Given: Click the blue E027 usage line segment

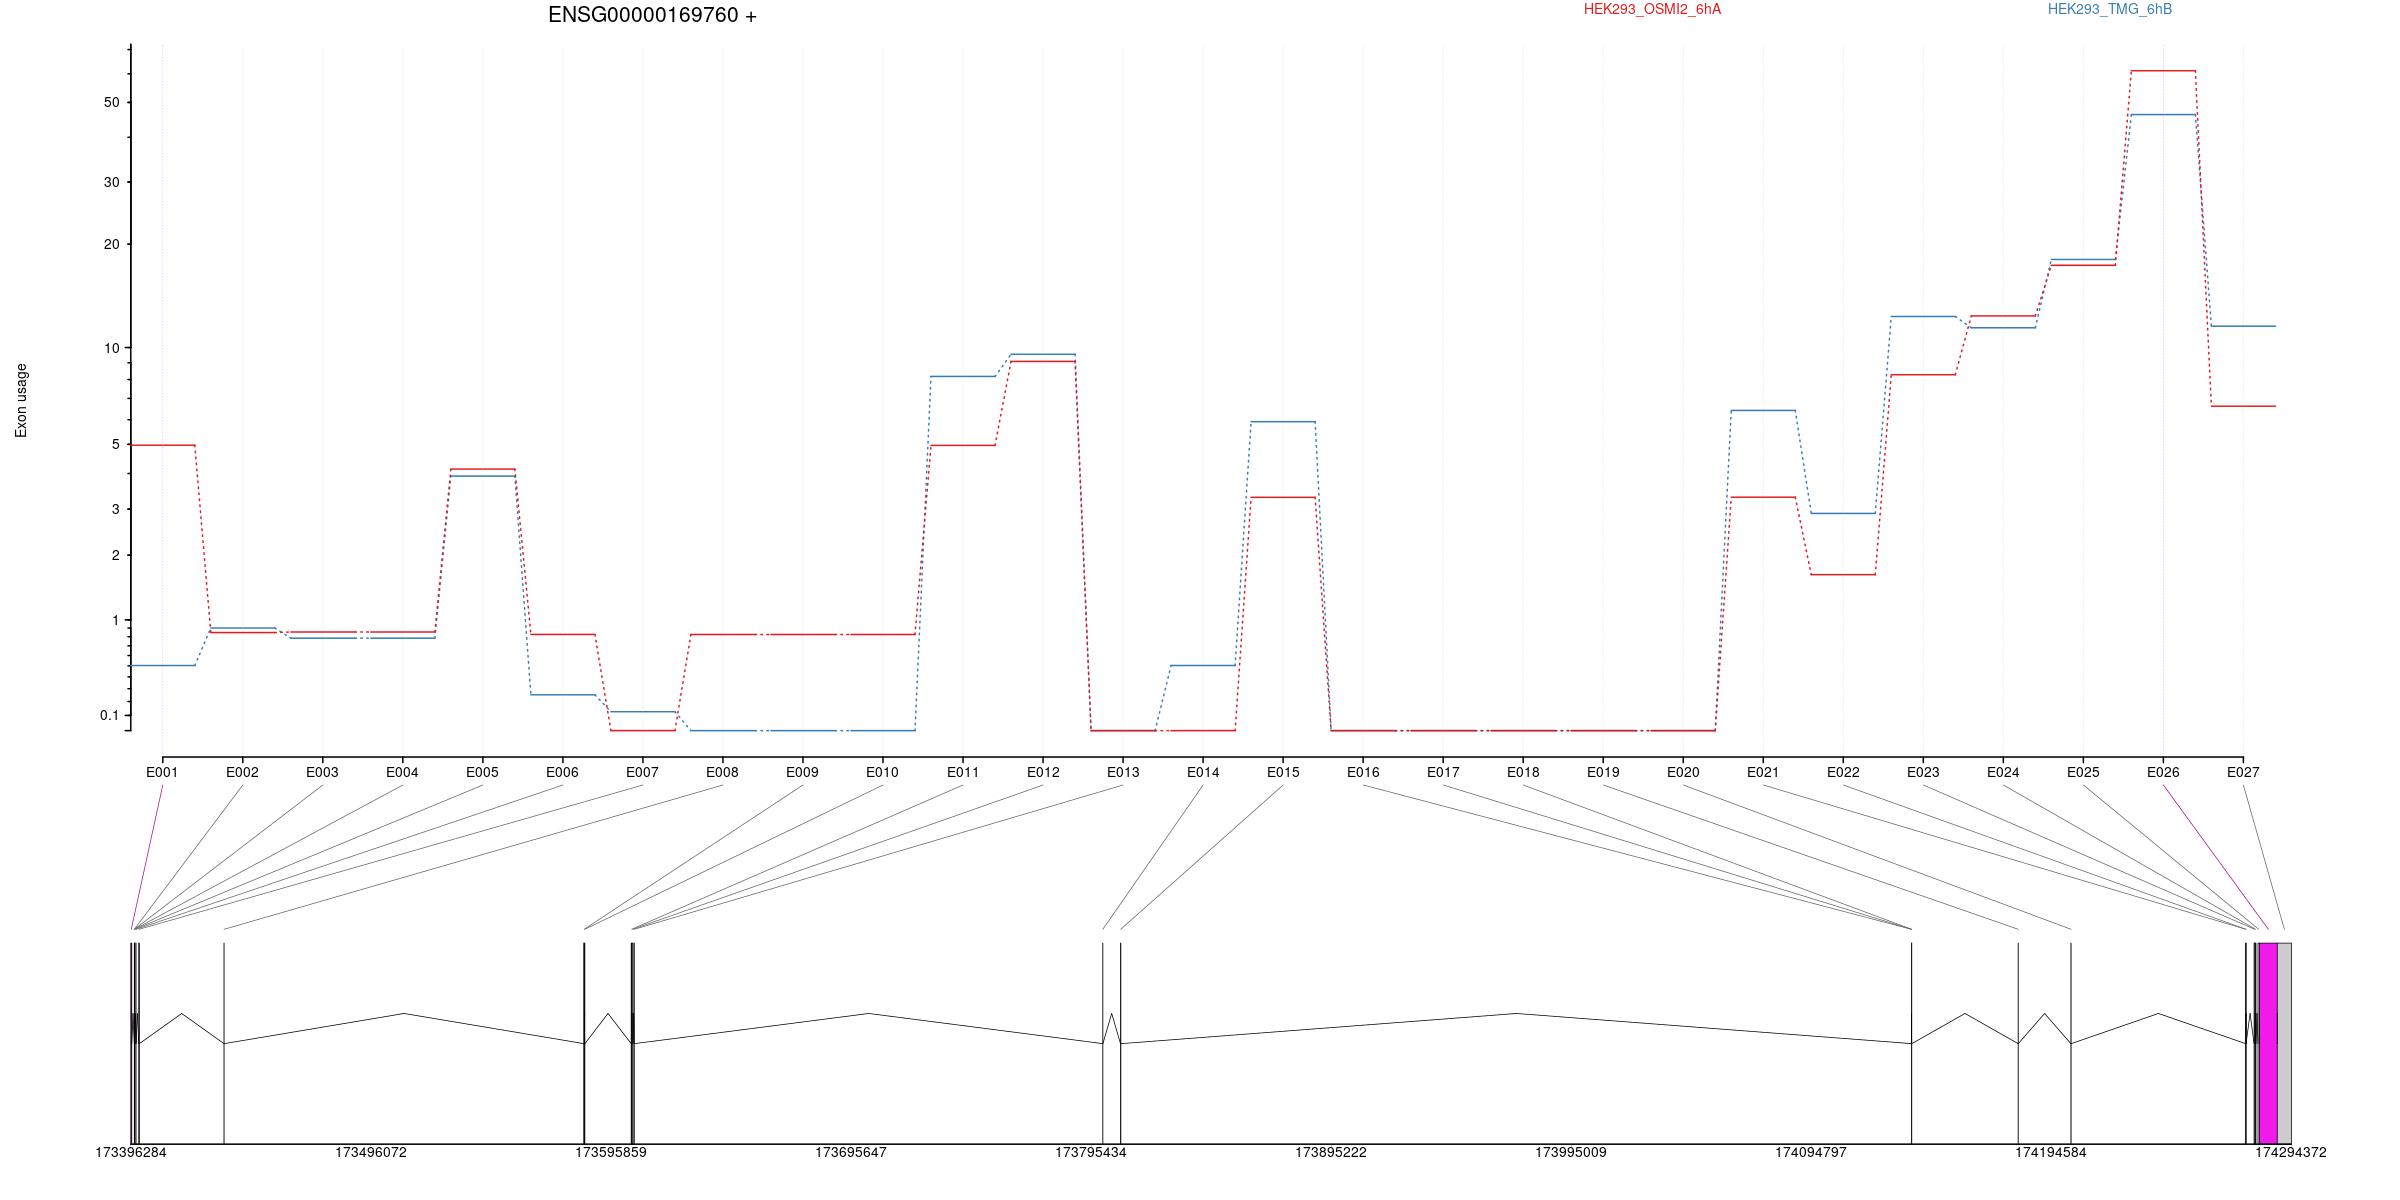Looking at the screenshot, I should 2243,326.
